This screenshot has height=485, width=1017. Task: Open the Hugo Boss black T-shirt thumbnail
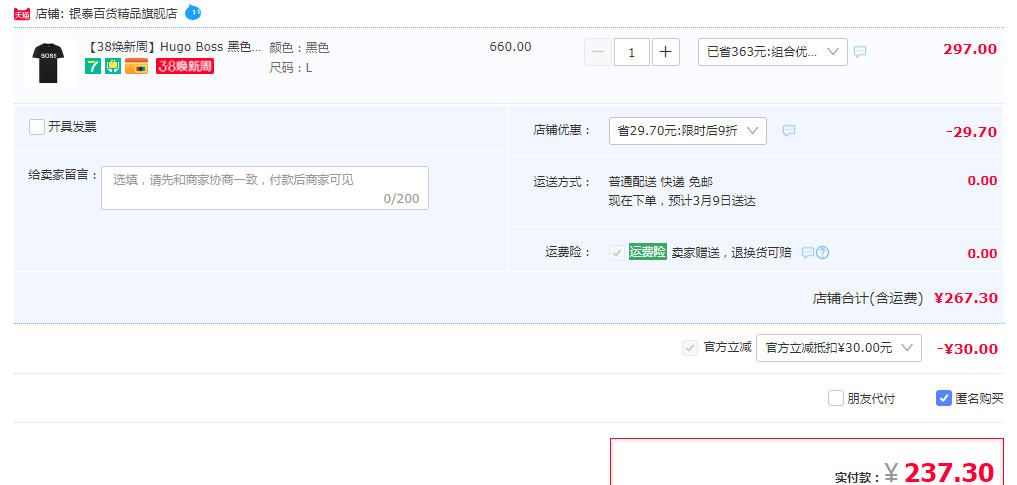coord(49,63)
